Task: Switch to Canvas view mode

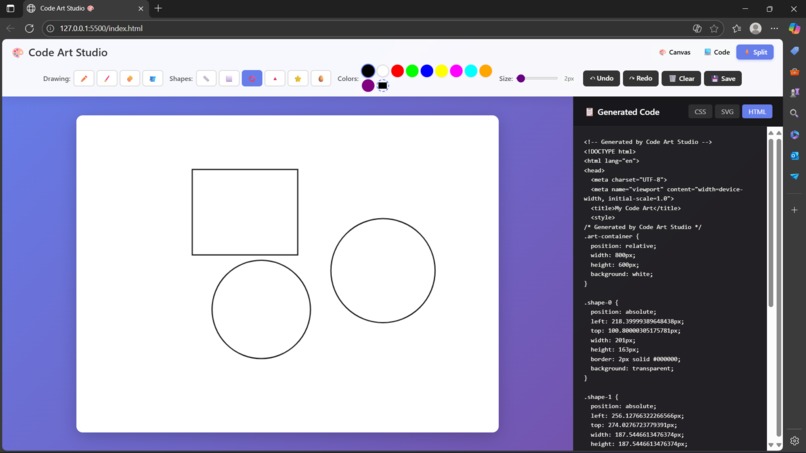Action: [675, 52]
